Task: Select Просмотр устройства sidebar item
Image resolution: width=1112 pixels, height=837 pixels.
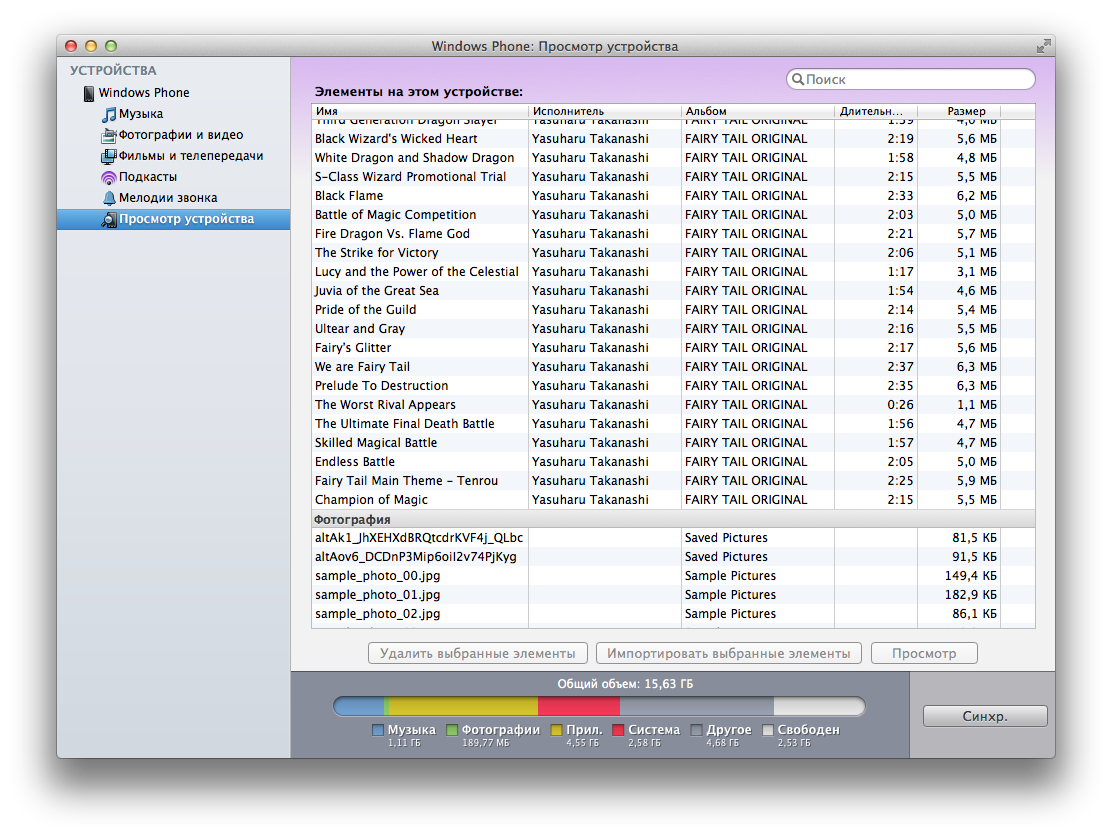Action: (174, 219)
